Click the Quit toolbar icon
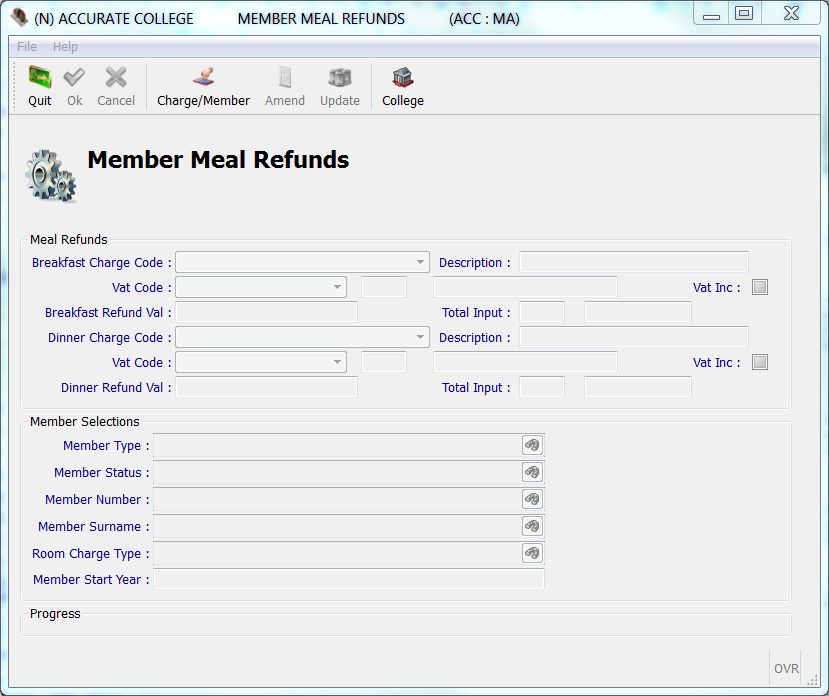The height and width of the screenshot is (696, 829). point(40,79)
